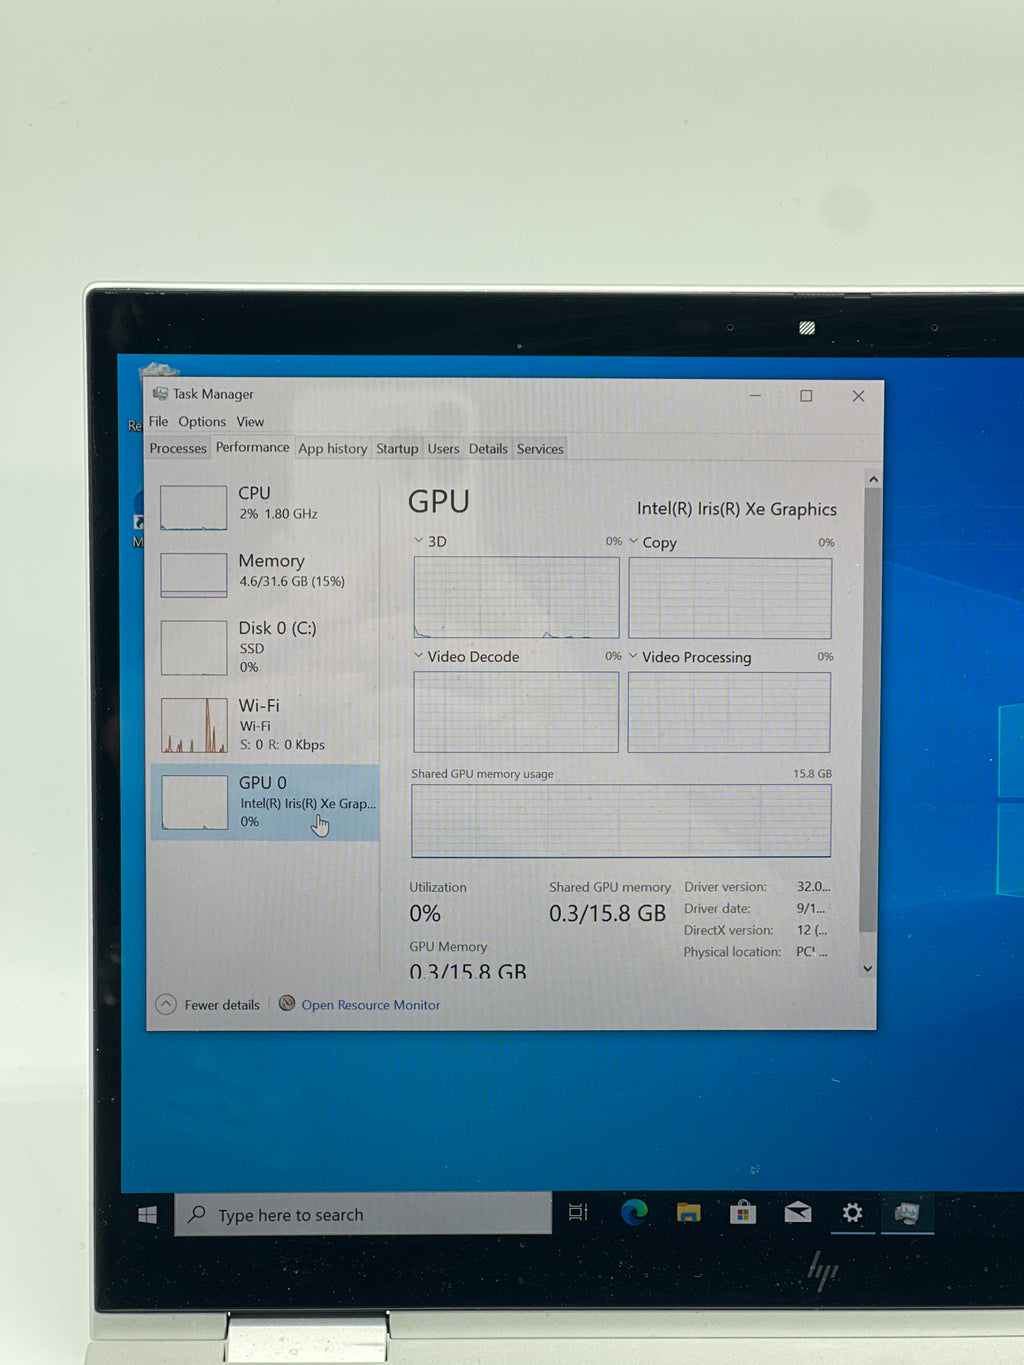The height and width of the screenshot is (1365, 1024).
Task: Click the Memory usage mini graph
Action: tap(193, 575)
